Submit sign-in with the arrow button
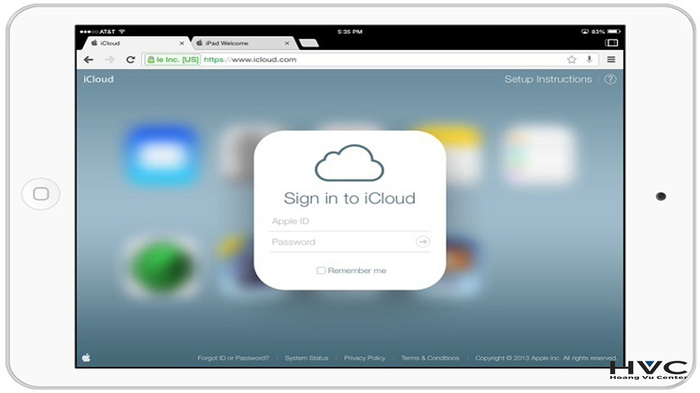 (x=422, y=242)
